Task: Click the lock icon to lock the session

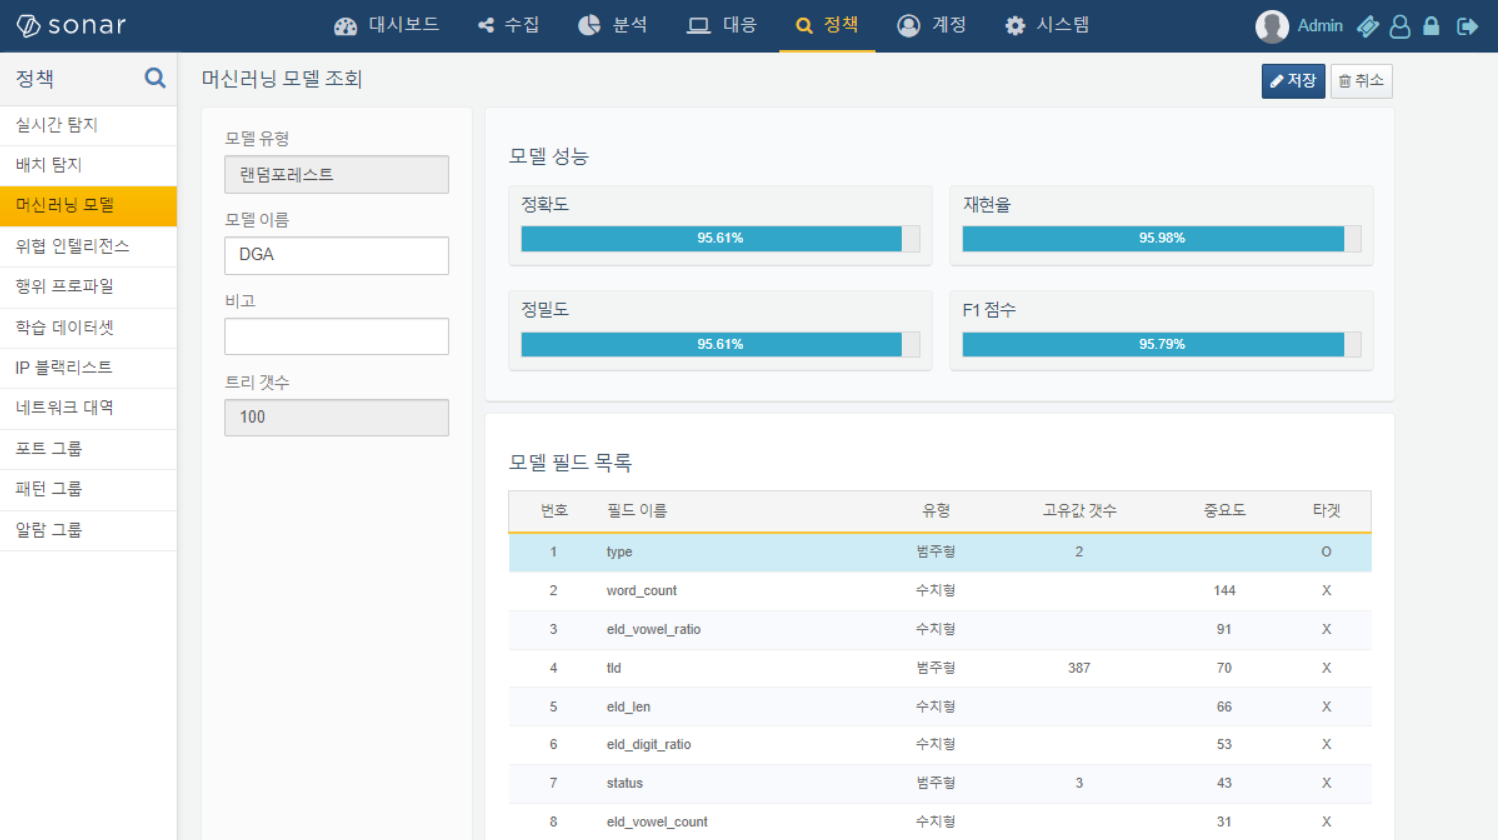Action: 1430,26
